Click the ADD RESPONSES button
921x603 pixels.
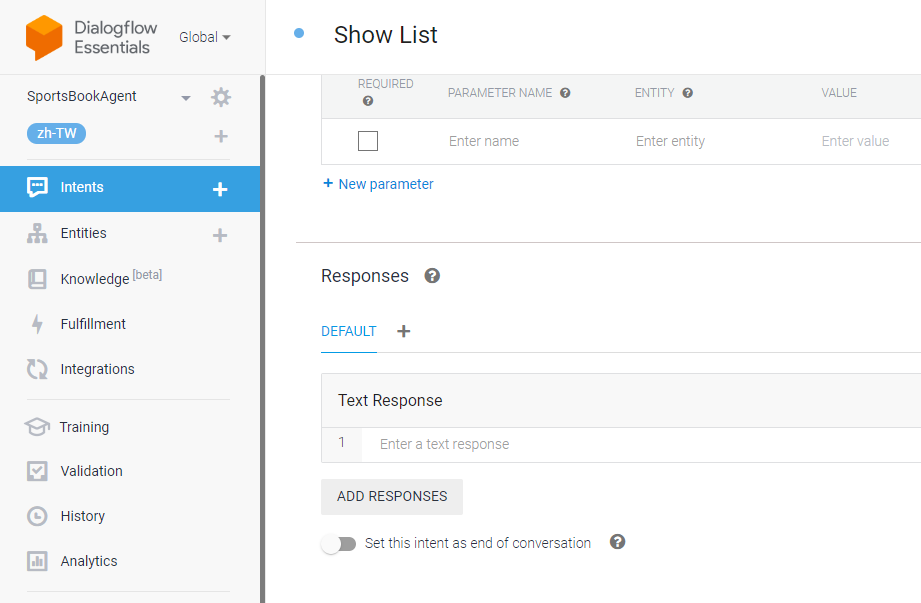(x=392, y=497)
